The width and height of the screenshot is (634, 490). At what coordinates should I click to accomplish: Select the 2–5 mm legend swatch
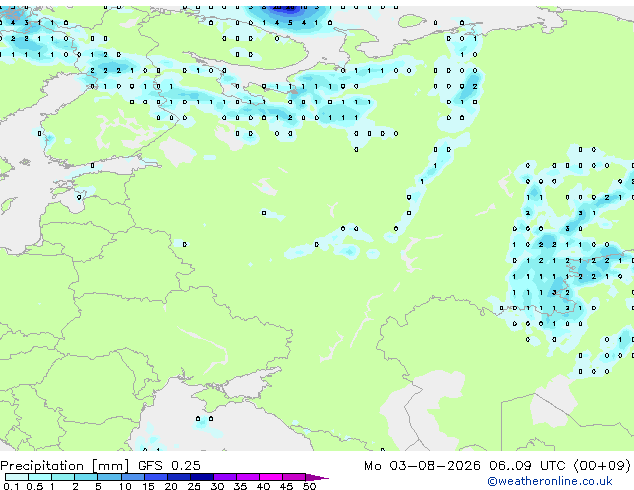(x=86, y=477)
